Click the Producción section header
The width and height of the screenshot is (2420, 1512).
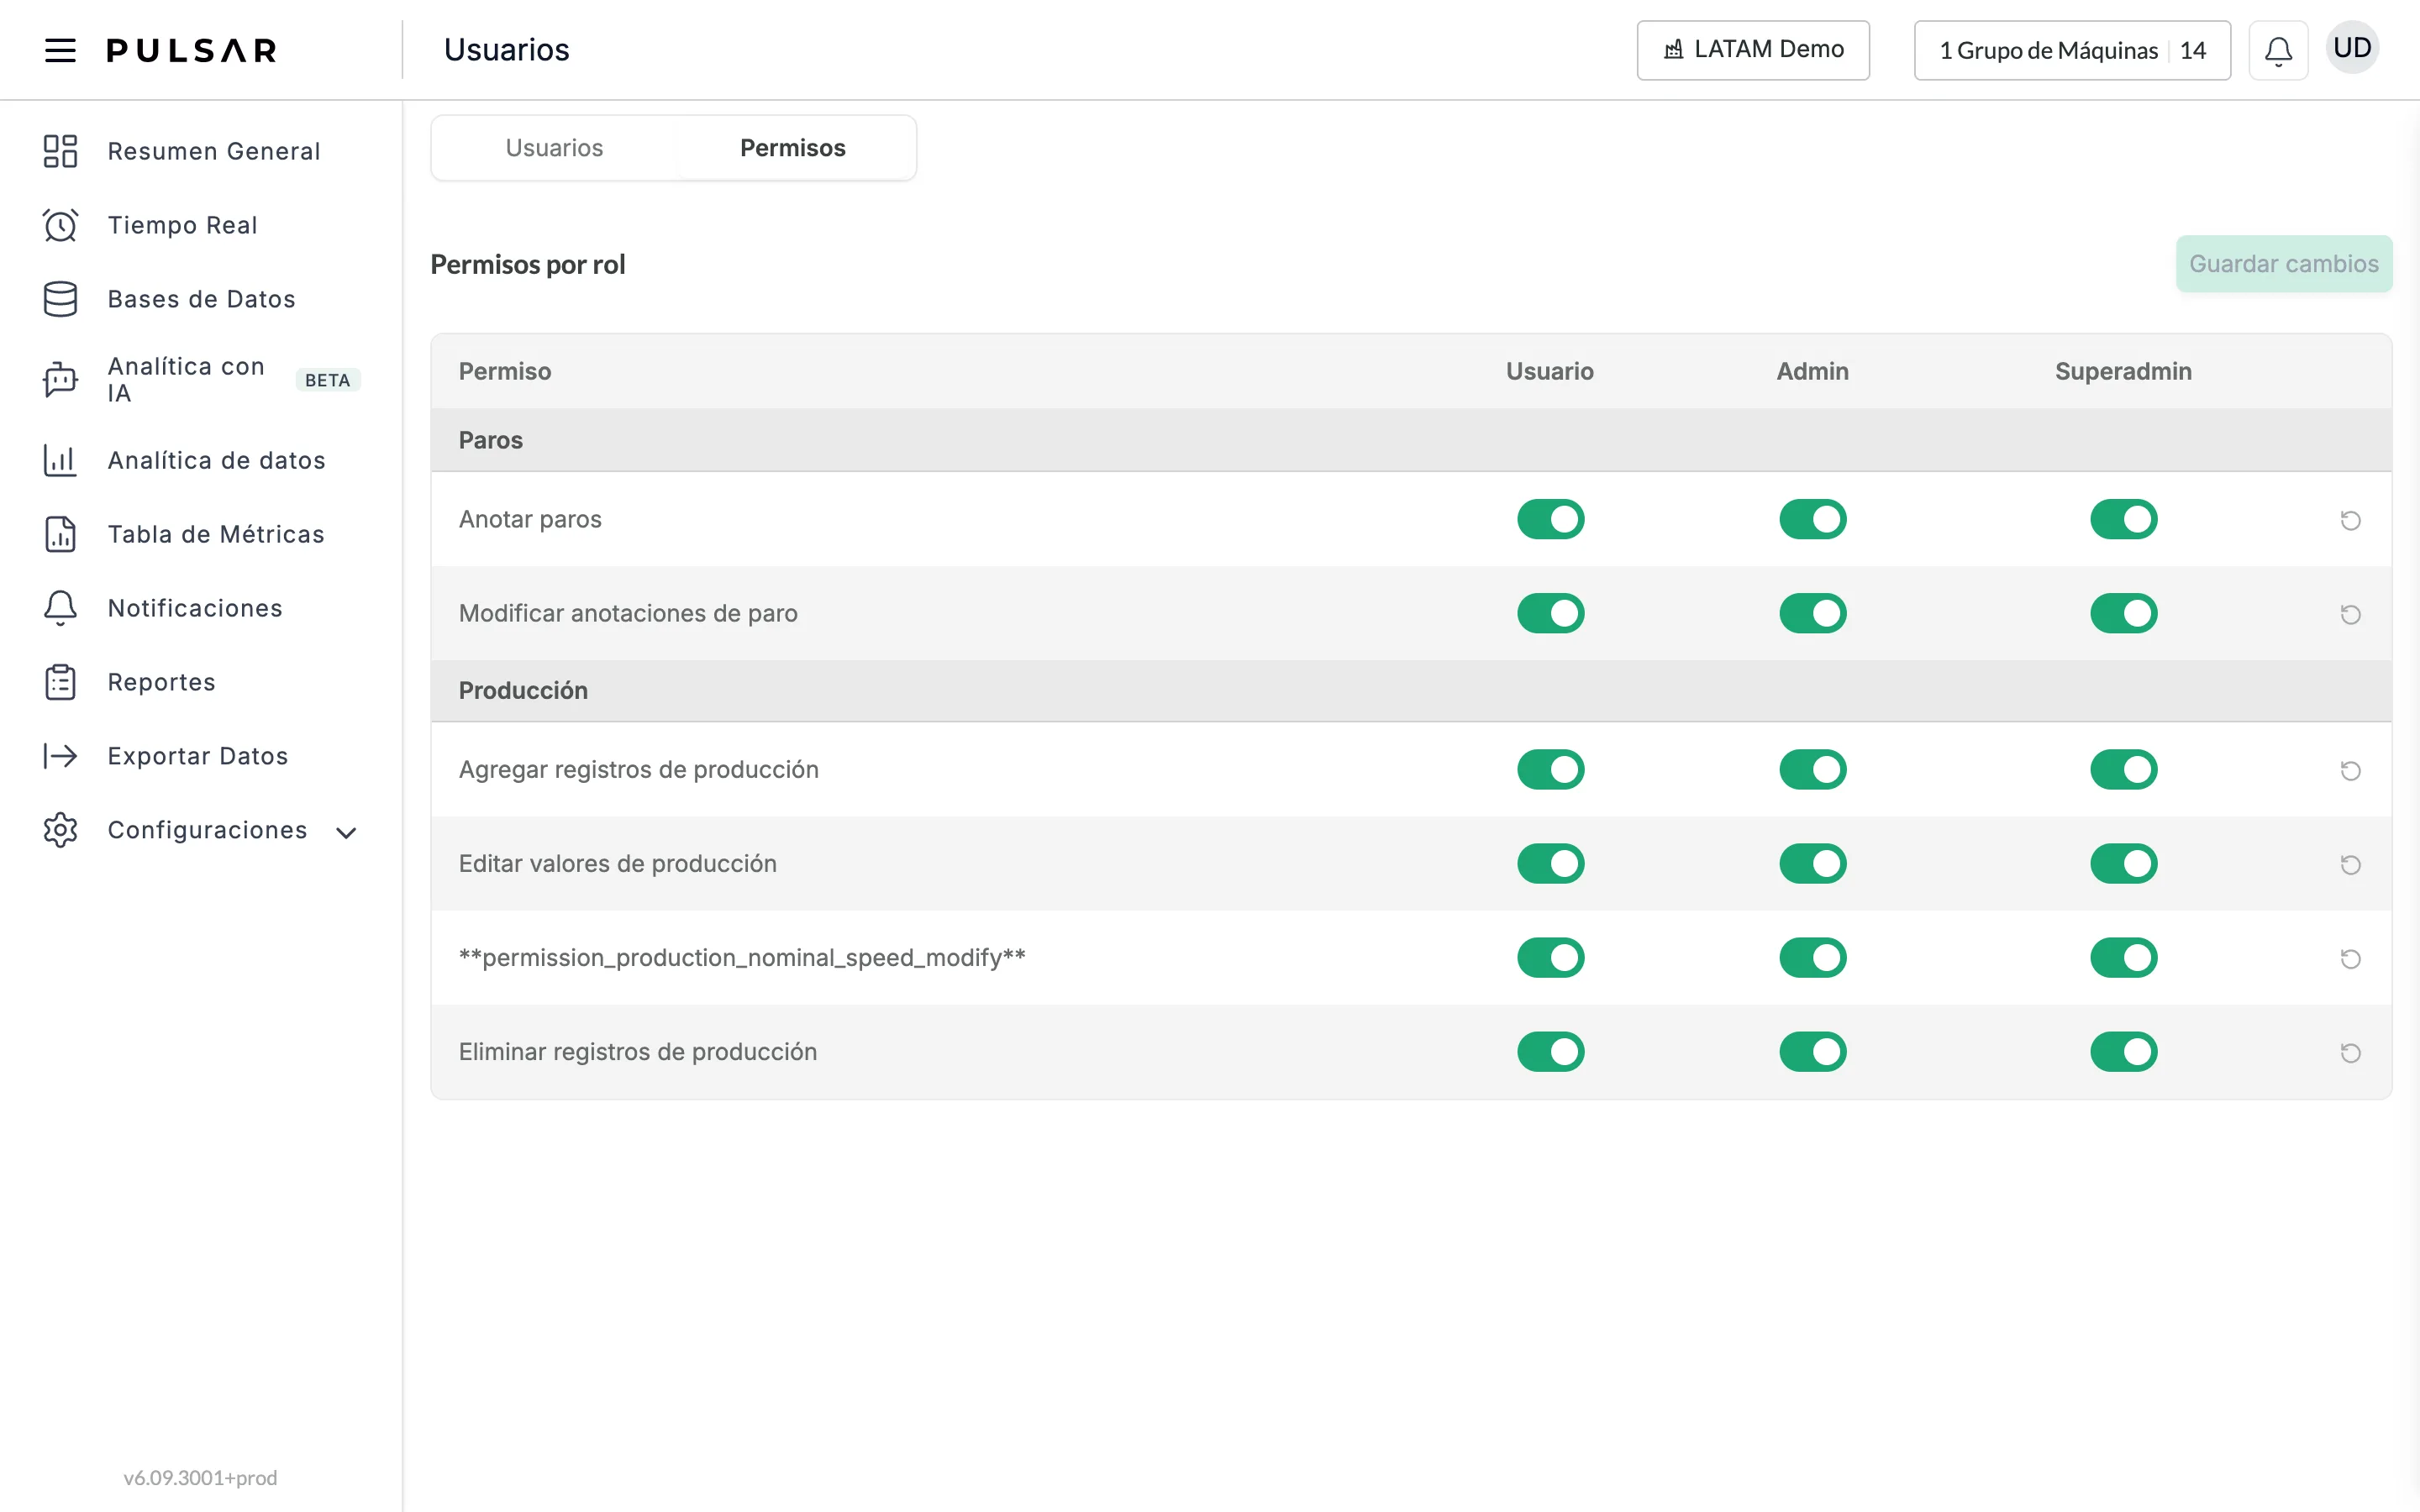pyautogui.click(x=1411, y=690)
